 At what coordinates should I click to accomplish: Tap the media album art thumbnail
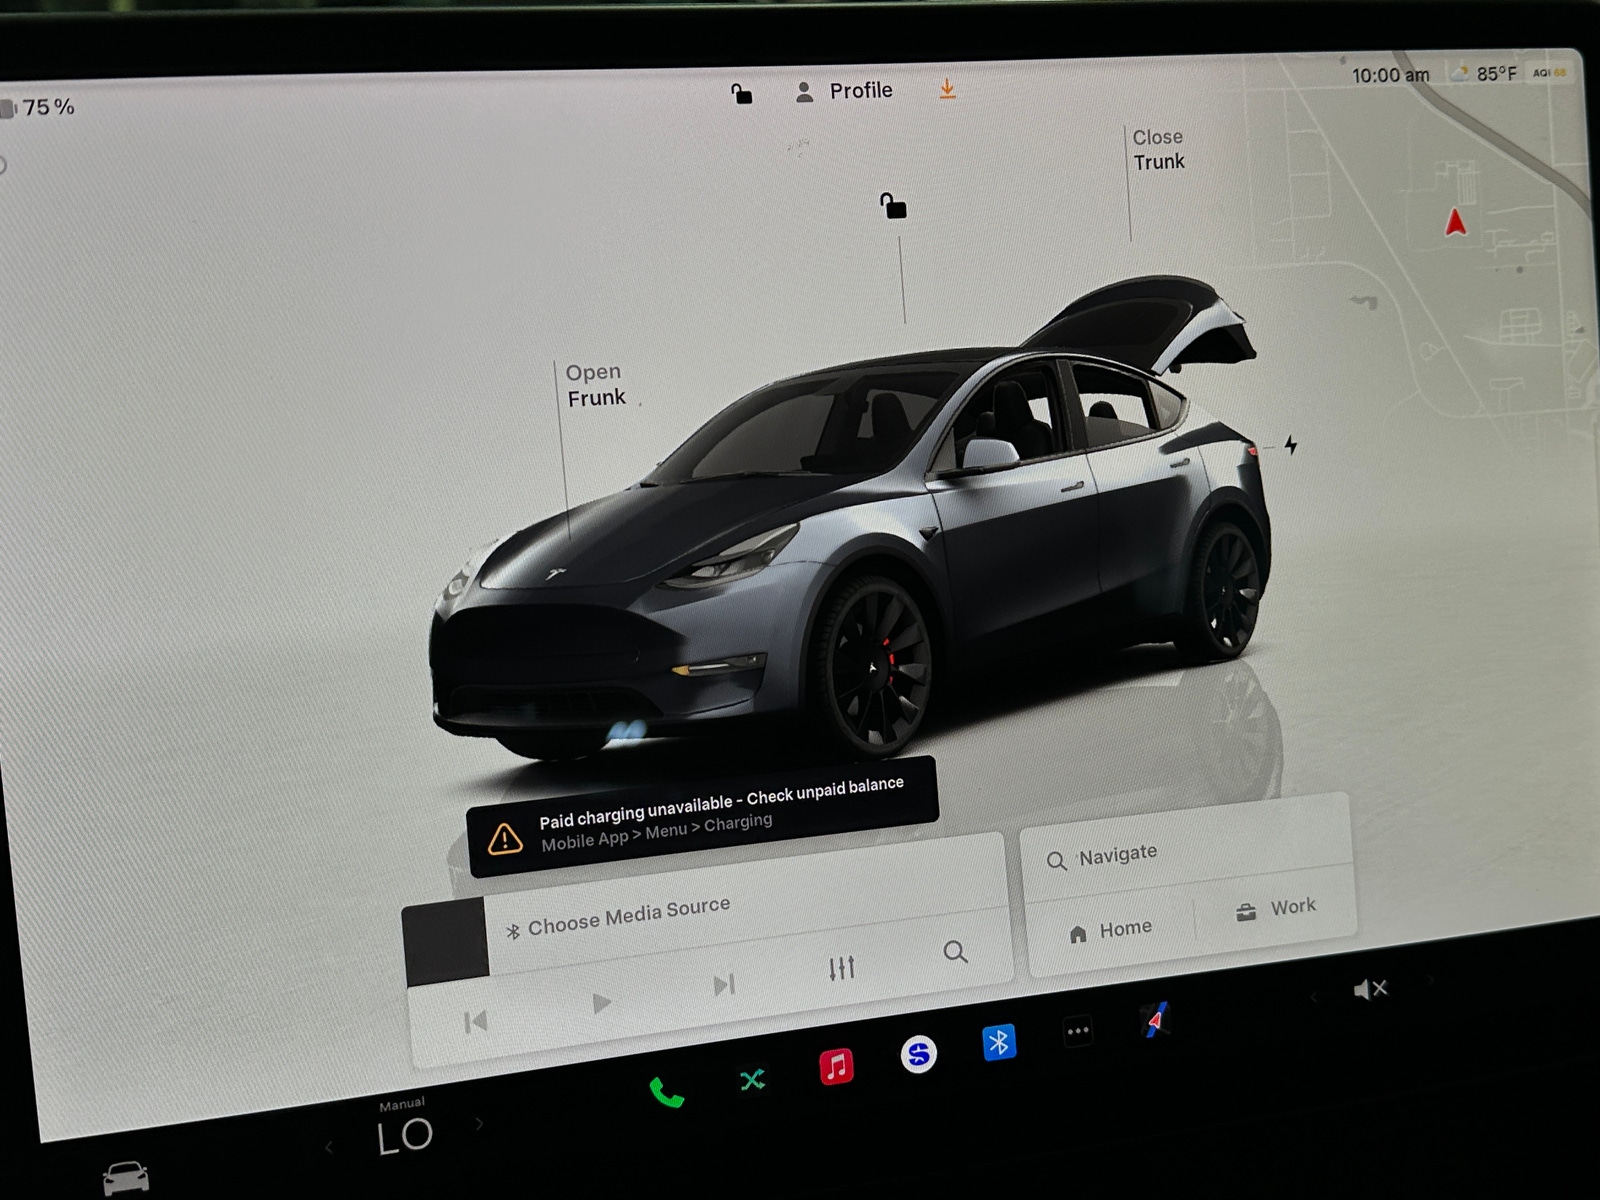click(445, 940)
